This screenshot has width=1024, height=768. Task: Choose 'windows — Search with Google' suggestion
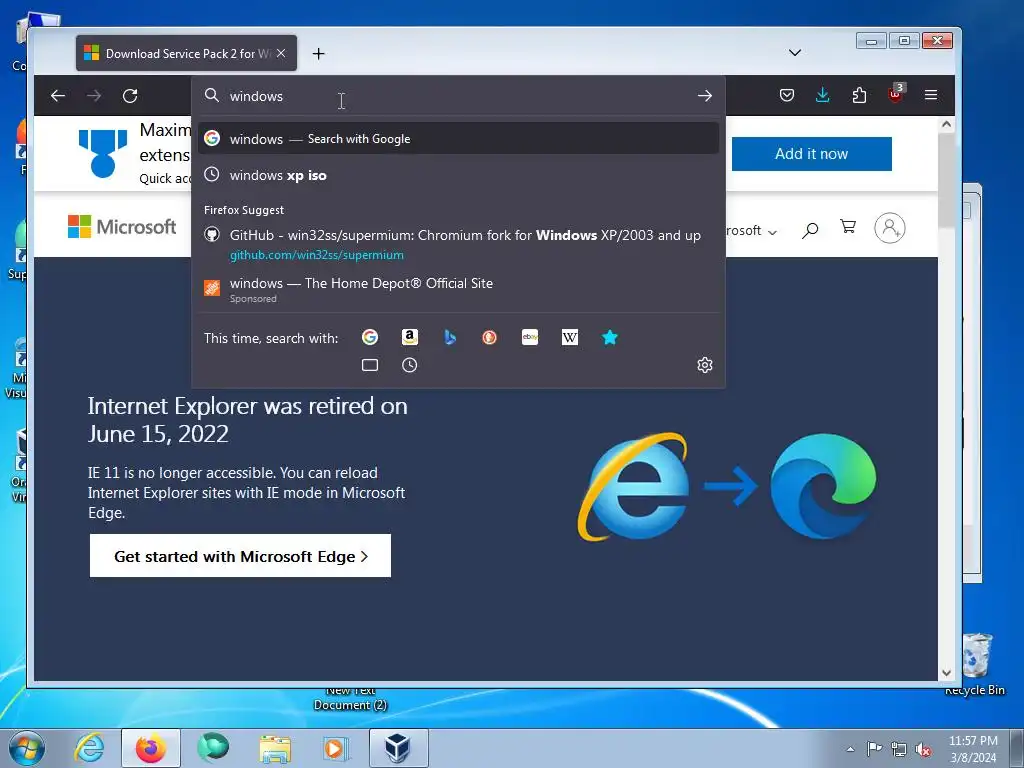coord(458,138)
